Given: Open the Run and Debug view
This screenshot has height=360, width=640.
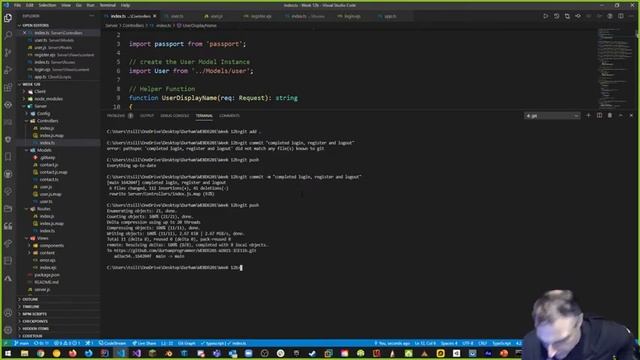Looking at the screenshot, I should [8, 70].
